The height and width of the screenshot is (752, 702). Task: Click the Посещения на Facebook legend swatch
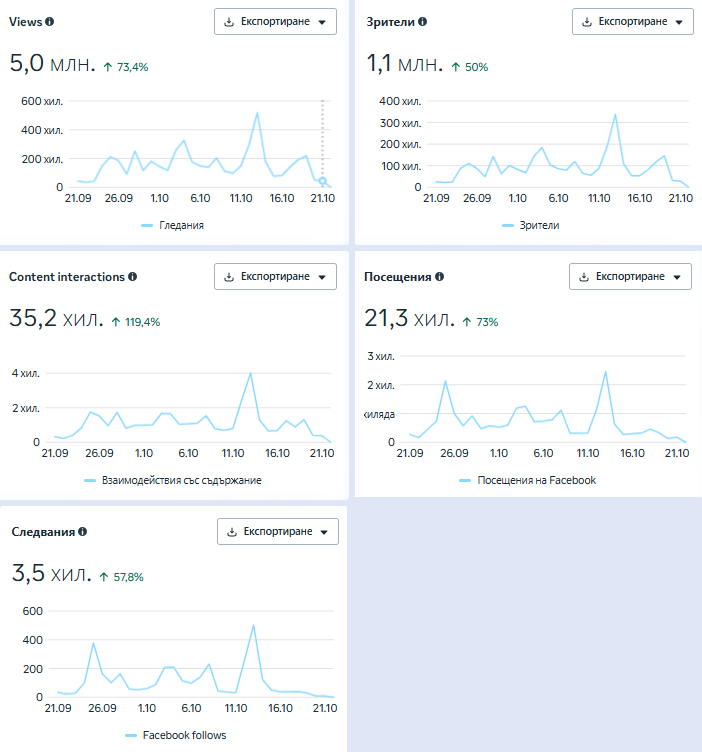pos(465,481)
